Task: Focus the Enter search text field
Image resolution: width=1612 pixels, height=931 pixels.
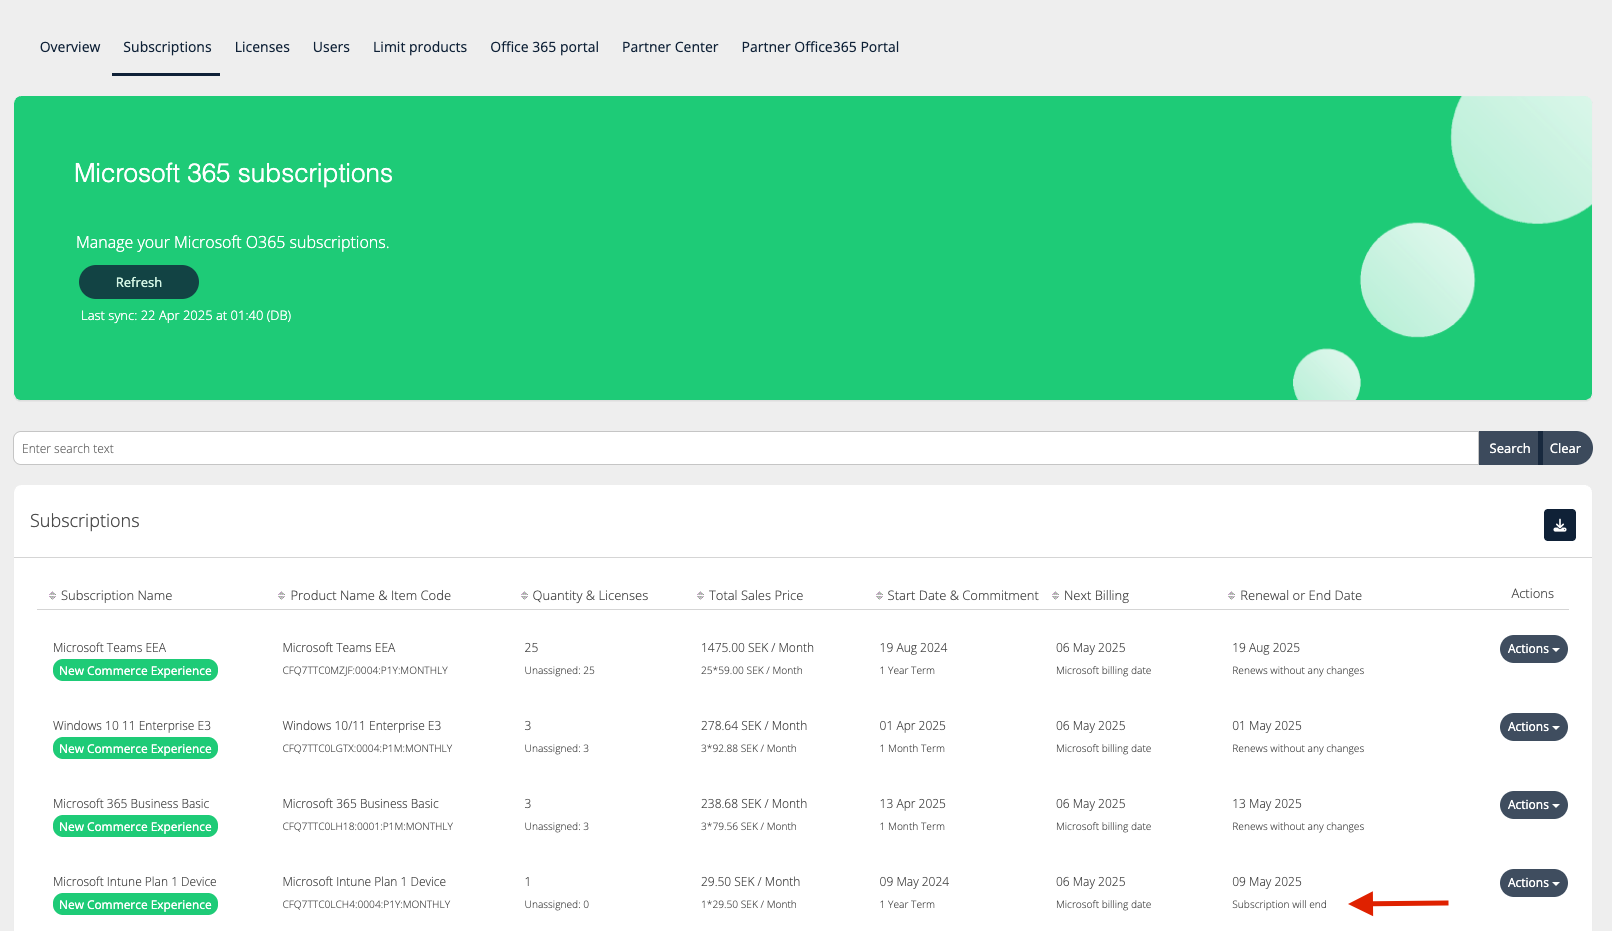Action: 745,449
